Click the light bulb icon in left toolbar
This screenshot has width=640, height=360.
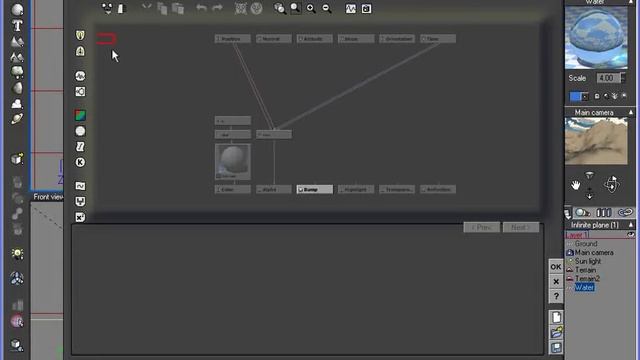pos(17,254)
